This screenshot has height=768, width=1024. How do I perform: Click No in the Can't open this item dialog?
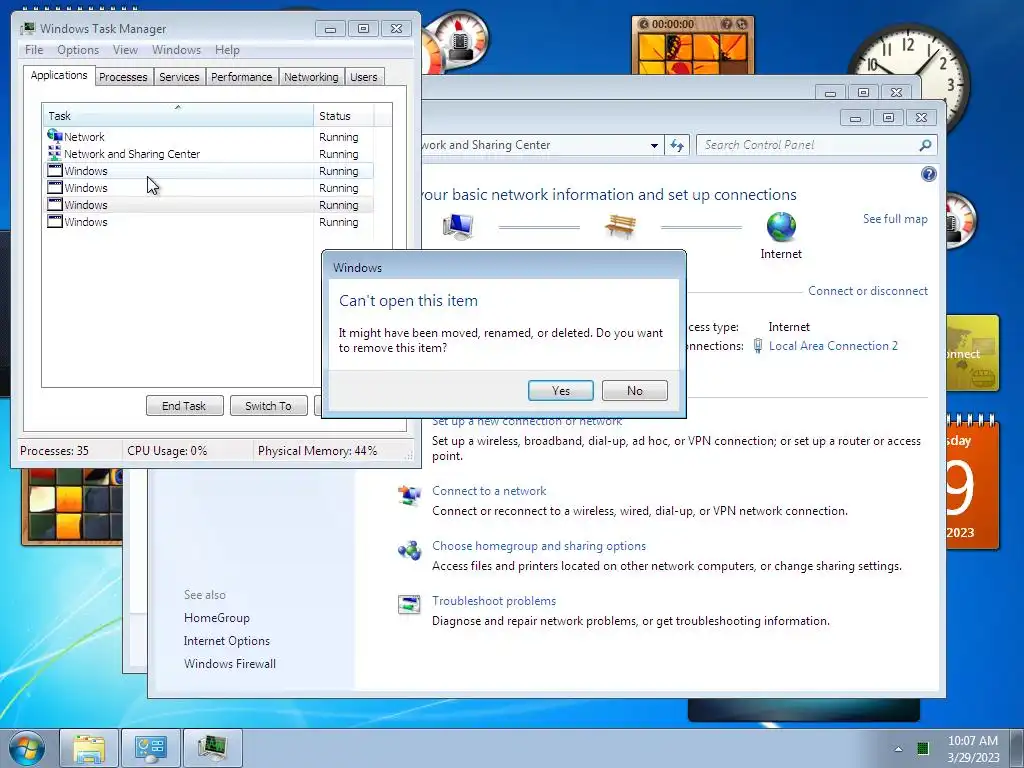point(634,391)
